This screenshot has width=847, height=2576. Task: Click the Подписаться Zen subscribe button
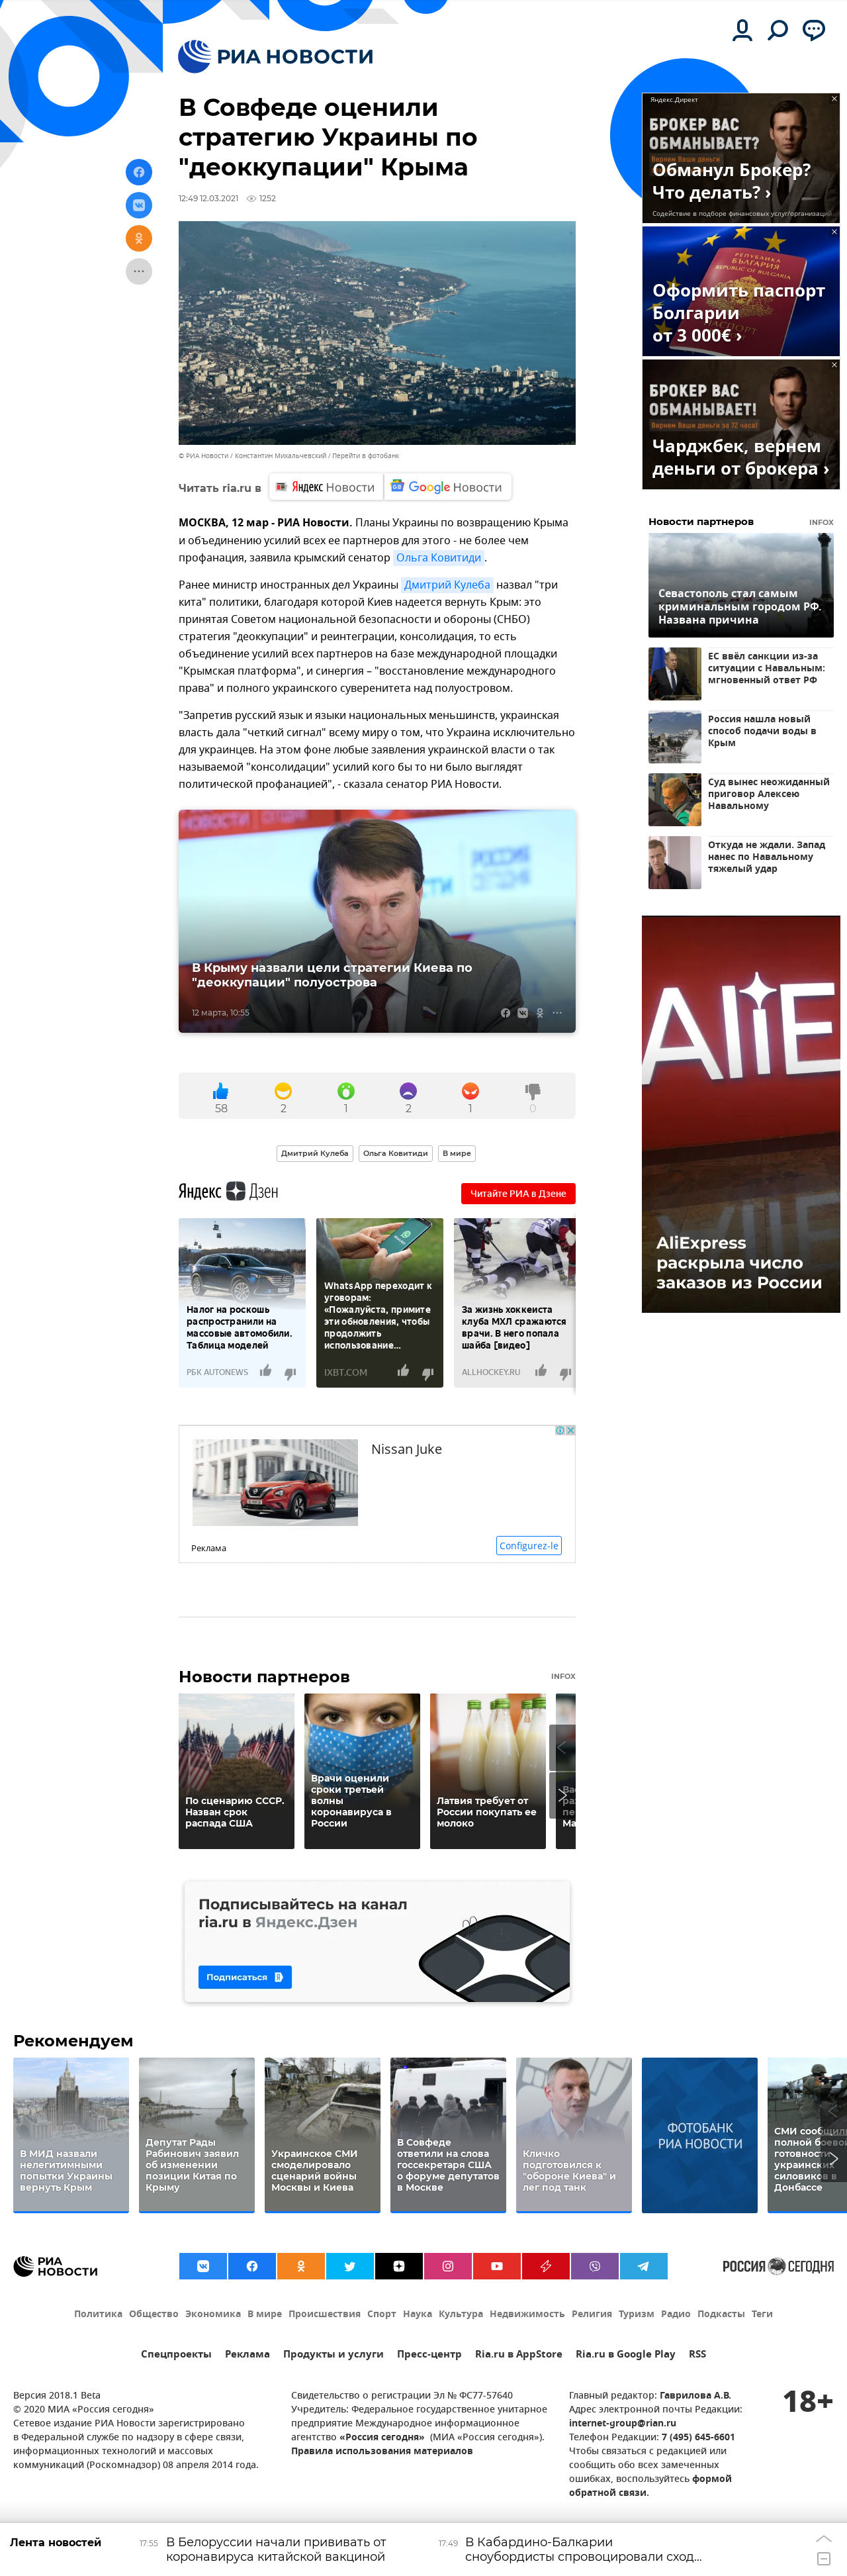[245, 1977]
